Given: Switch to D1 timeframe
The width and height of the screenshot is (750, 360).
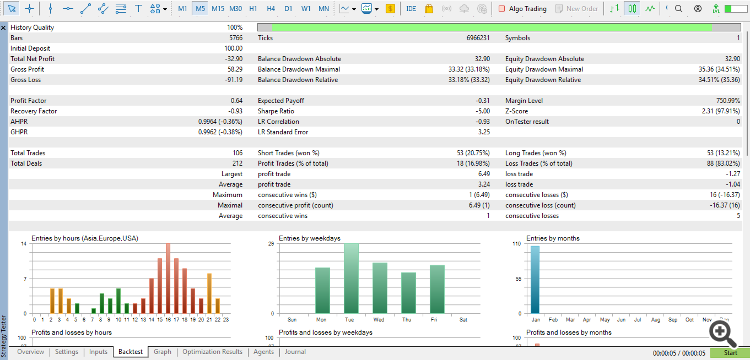Looking at the screenshot, I should (x=288, y=9).
